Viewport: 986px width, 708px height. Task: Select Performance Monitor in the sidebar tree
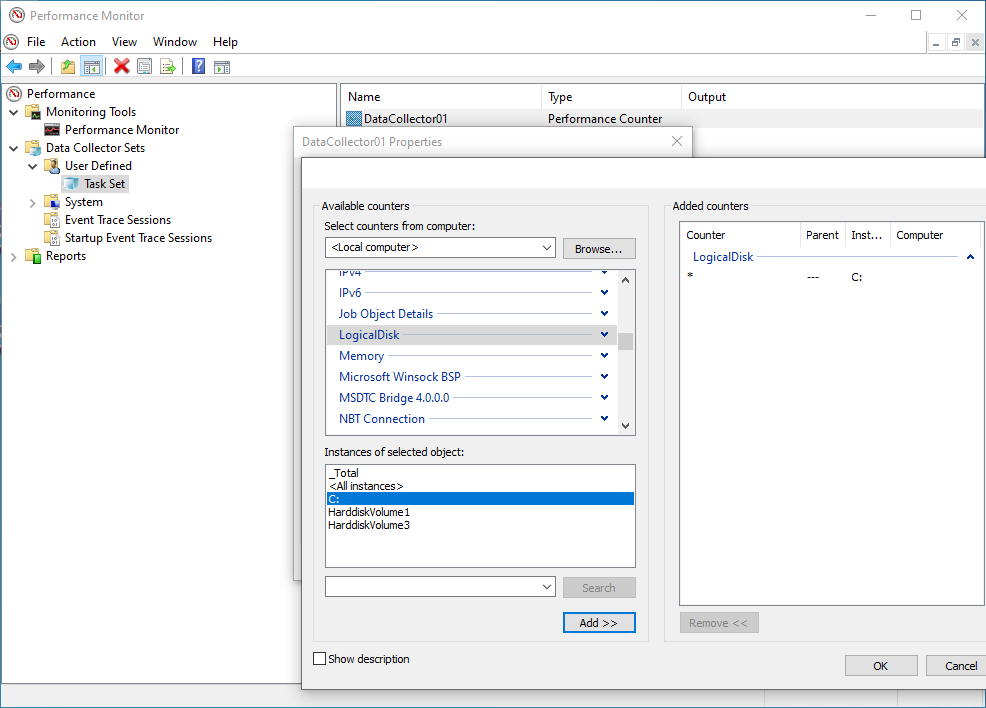point(120,129)
